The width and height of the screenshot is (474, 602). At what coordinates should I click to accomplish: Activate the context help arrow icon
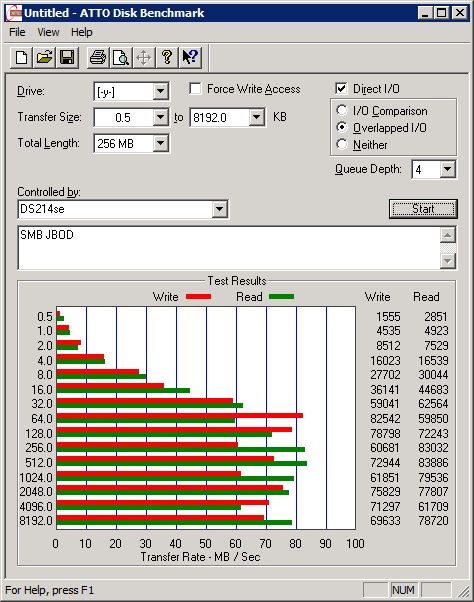tap(190, 58)
